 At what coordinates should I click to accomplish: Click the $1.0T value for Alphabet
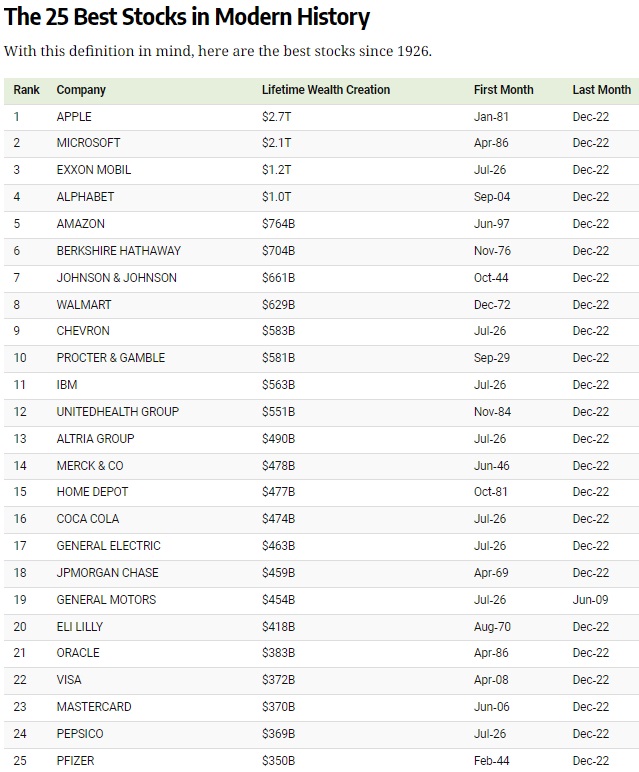pos(276,197)
